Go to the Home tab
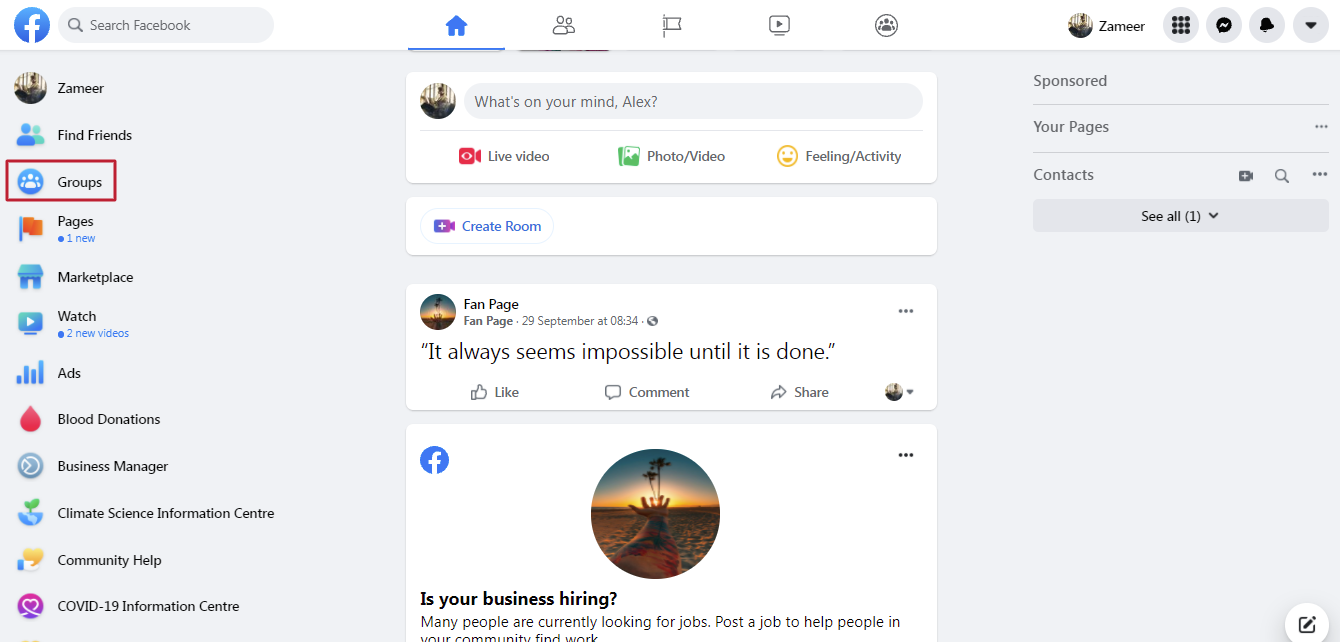1340x642 pixels. point(456,25)
